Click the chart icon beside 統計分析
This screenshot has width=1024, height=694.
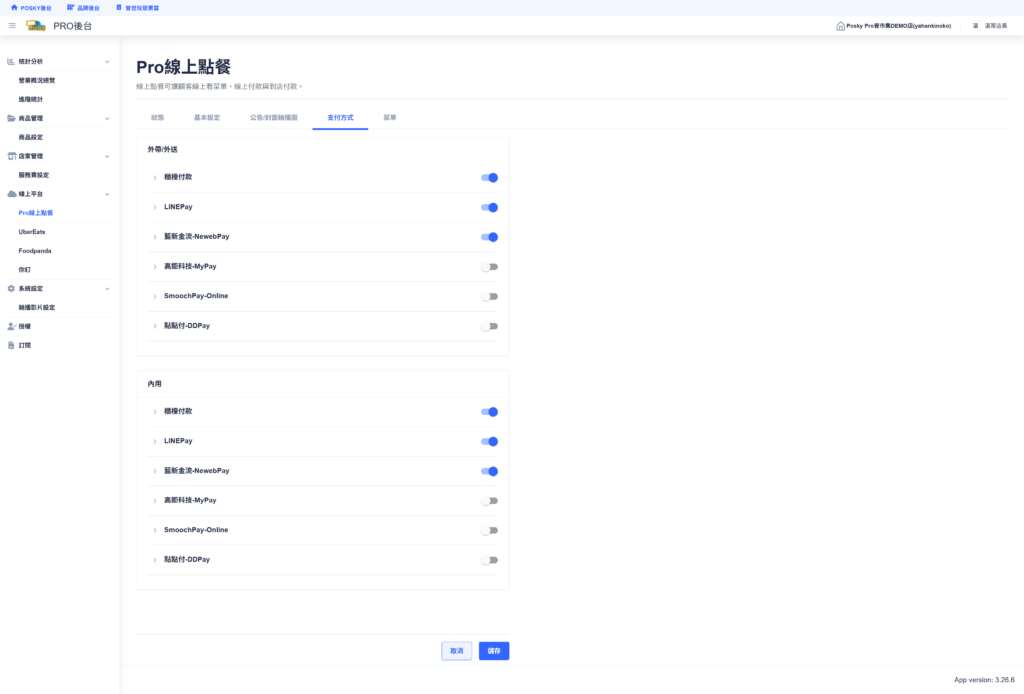click(11, 61)
